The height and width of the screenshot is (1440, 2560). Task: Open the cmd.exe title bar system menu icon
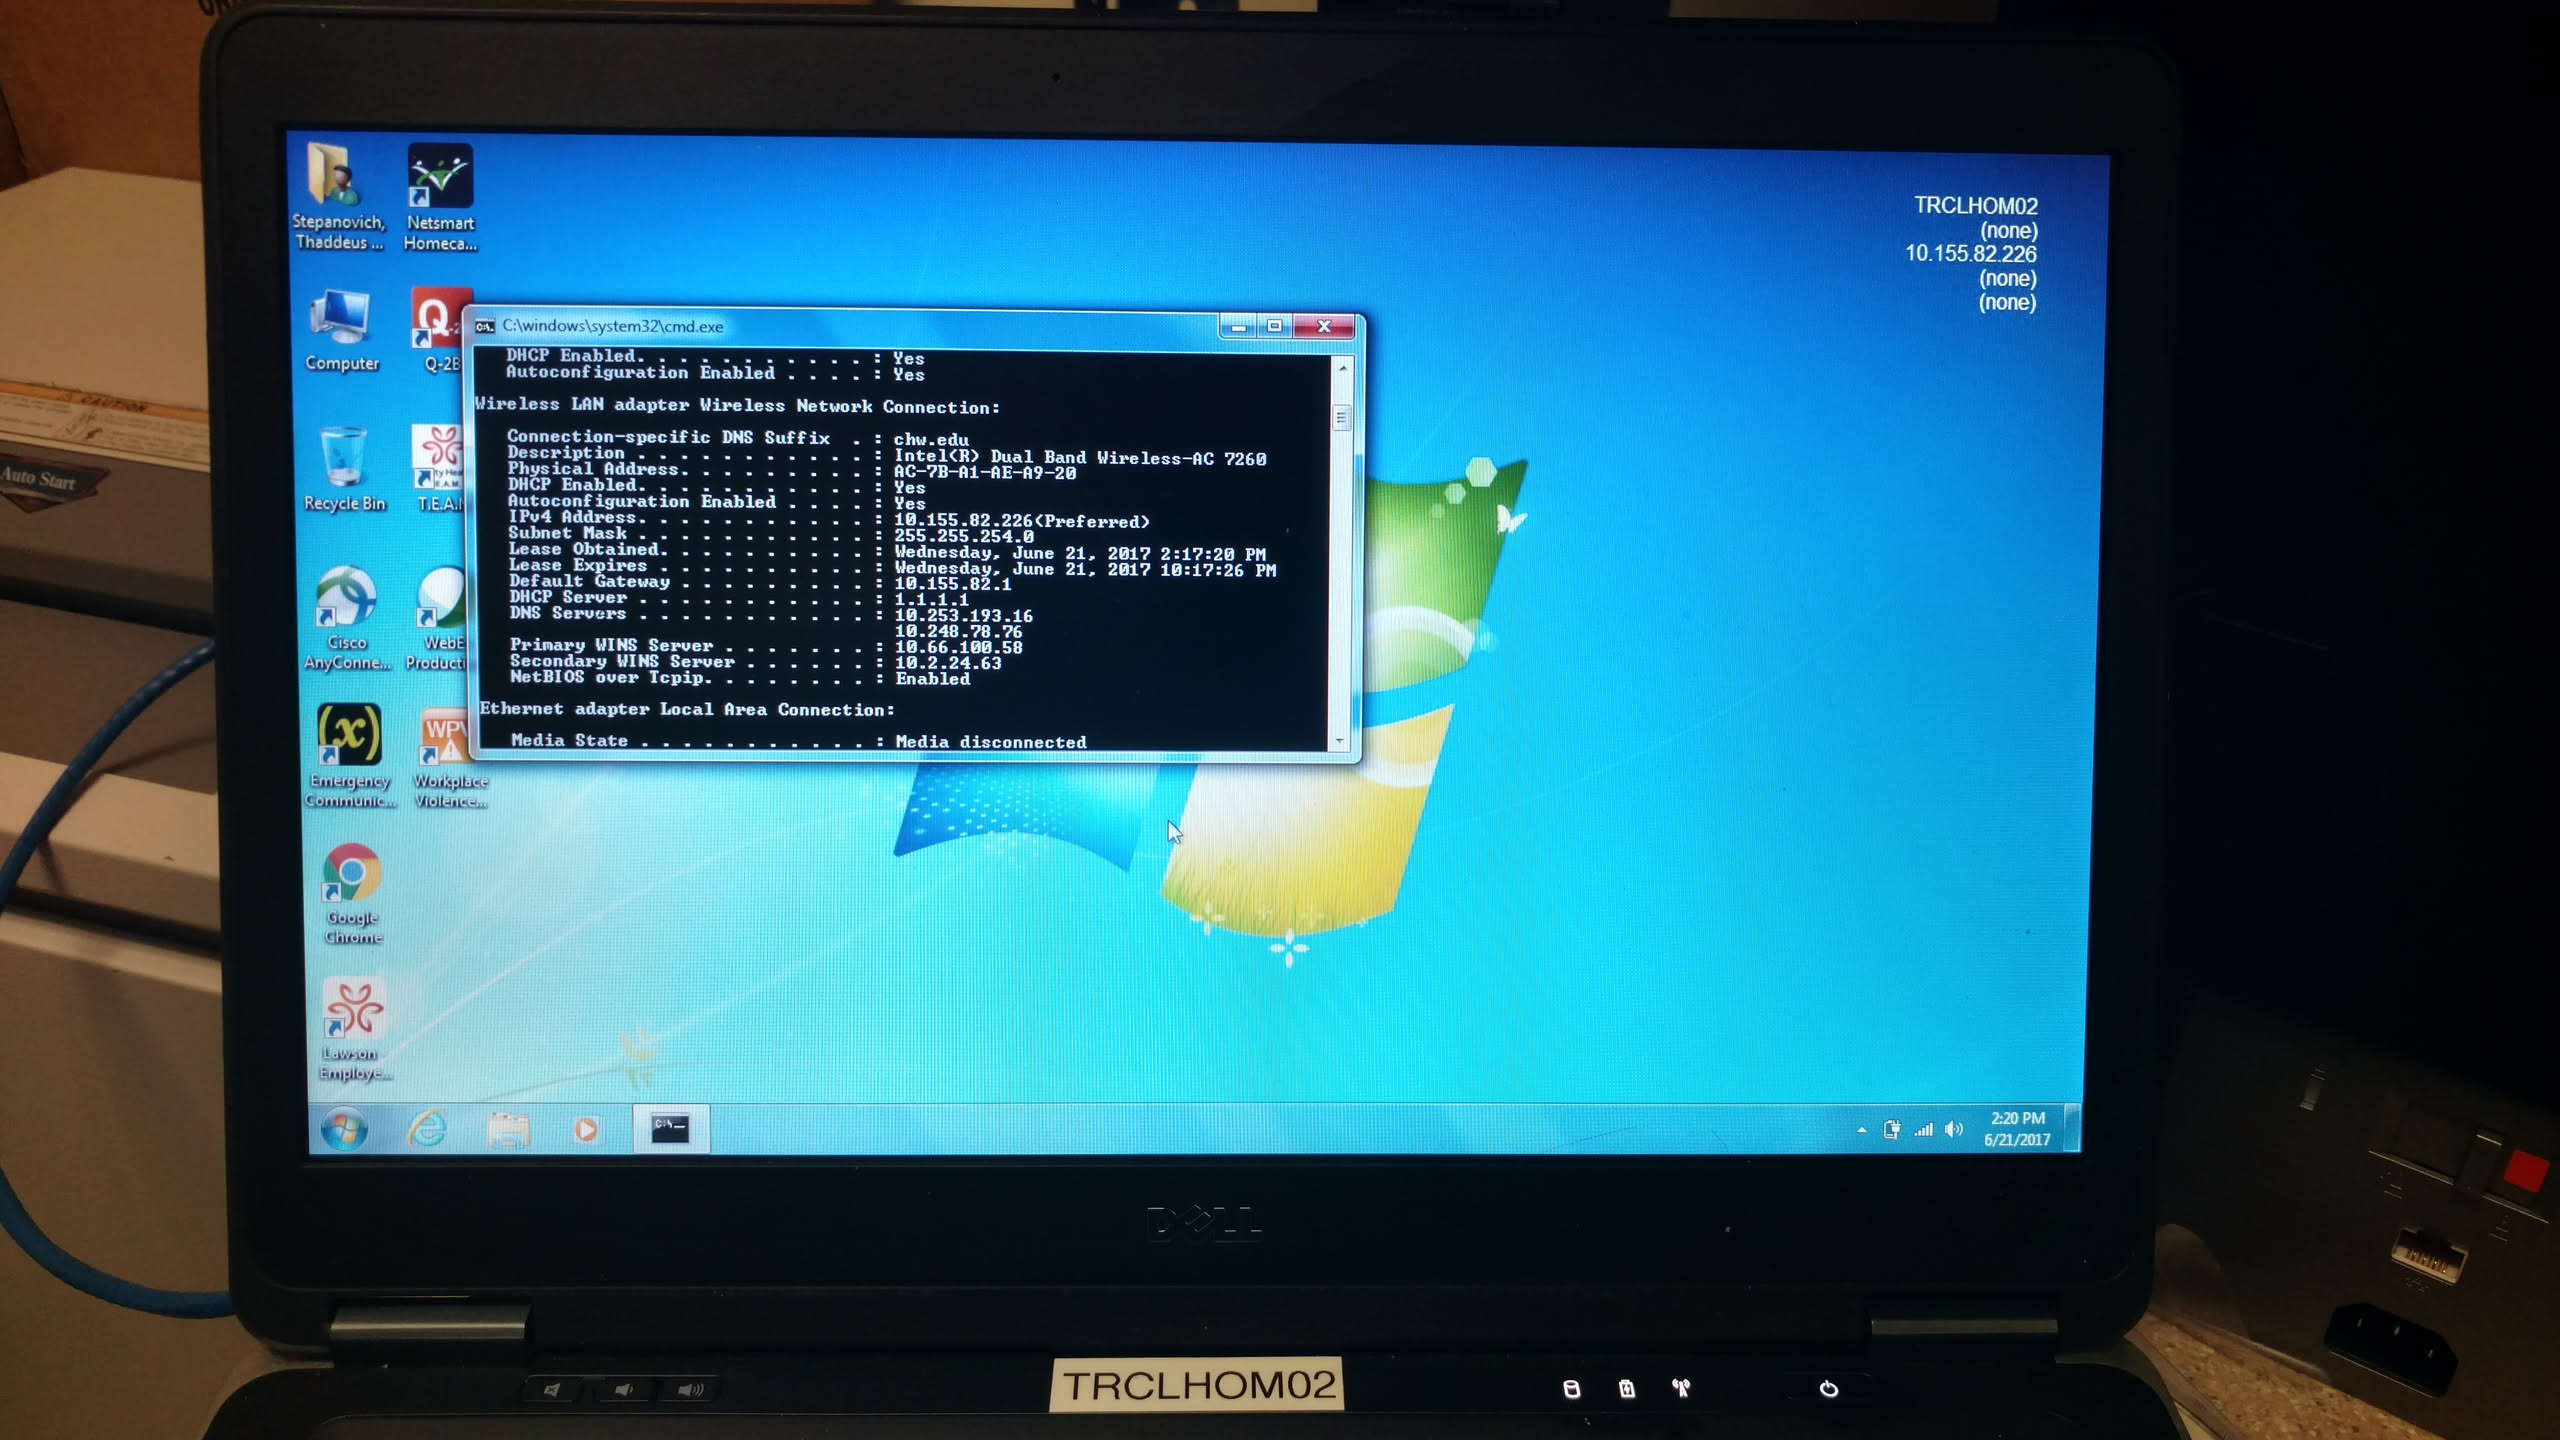coord(486,327)
